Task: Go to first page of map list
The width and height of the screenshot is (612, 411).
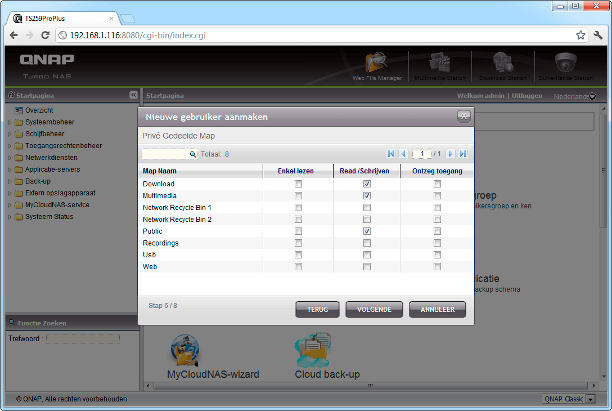Action: pyautogui.click(x=391, y=154)
